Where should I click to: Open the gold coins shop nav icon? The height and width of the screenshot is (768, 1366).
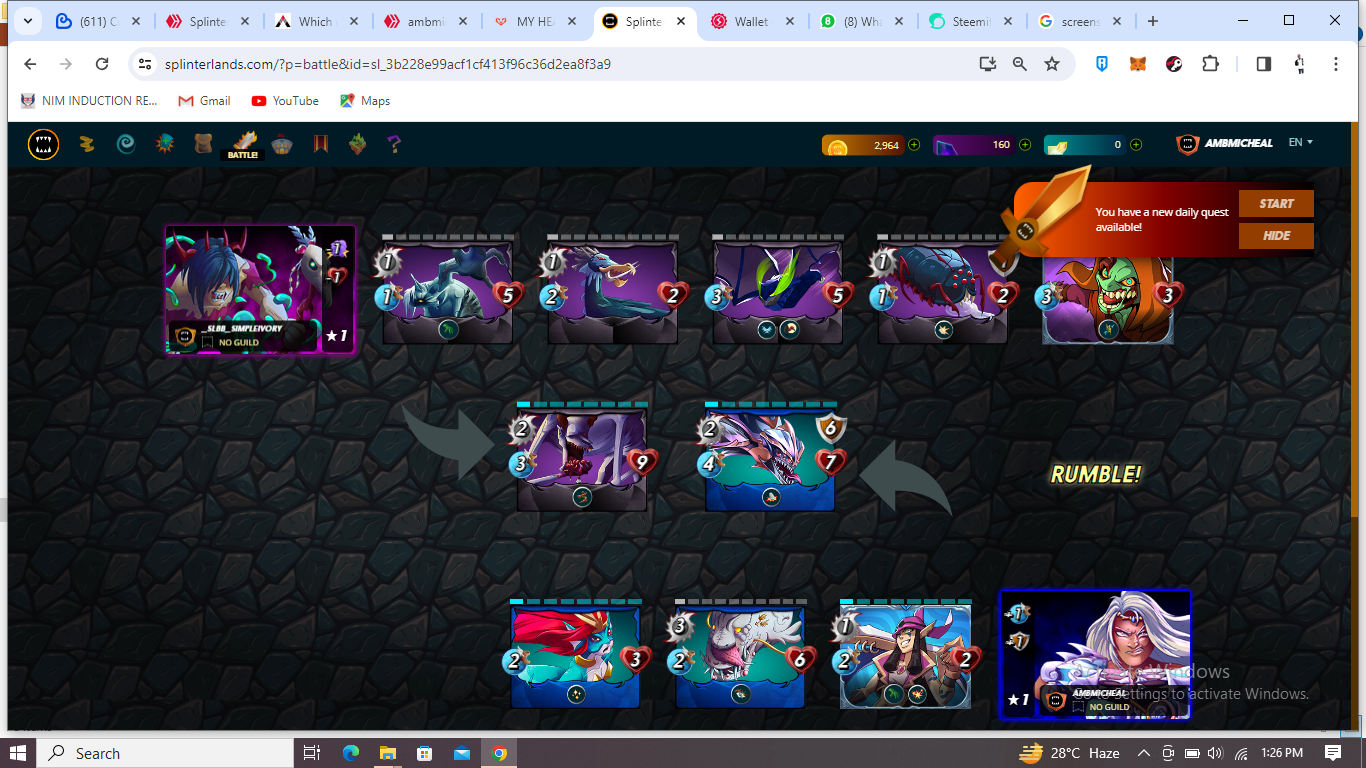pyautogui.click(x=87, y=144)
